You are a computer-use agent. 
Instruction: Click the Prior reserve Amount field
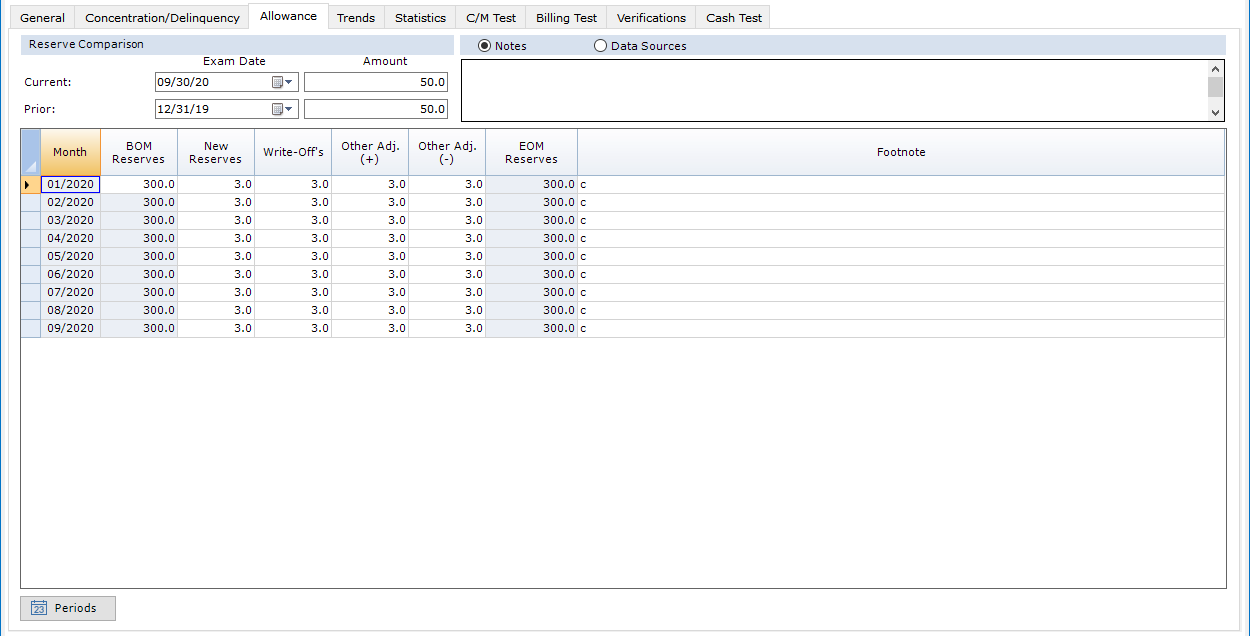376,109
